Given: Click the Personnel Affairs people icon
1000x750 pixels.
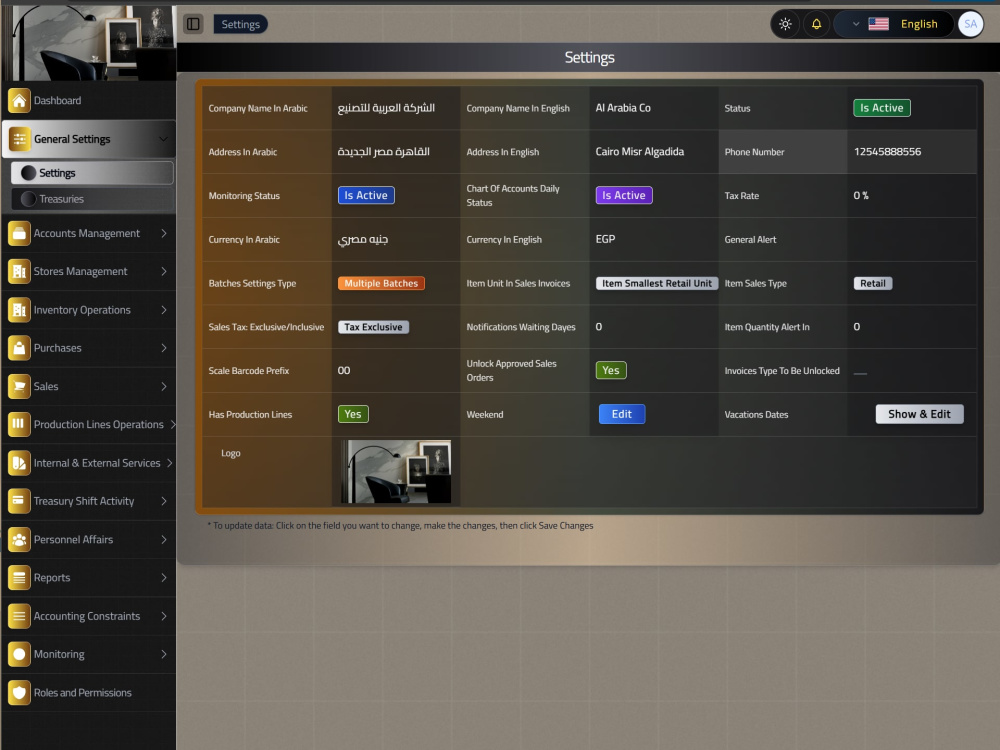Looking at the screenshot, I should click(x=19, y=540).
